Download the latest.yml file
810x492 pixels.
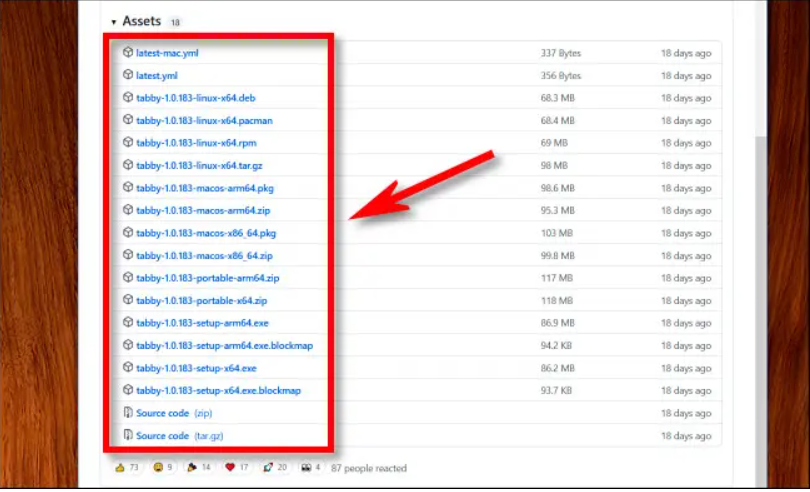pyautogui.click(x=157, y=75)
